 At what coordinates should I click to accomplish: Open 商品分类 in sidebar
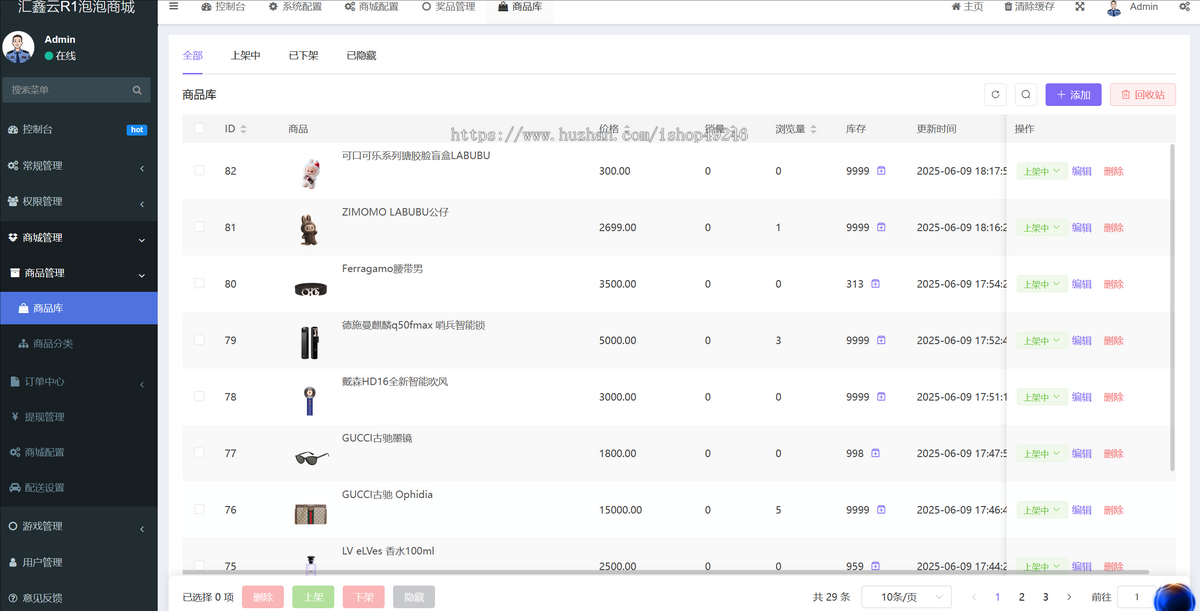click(79, 344)
